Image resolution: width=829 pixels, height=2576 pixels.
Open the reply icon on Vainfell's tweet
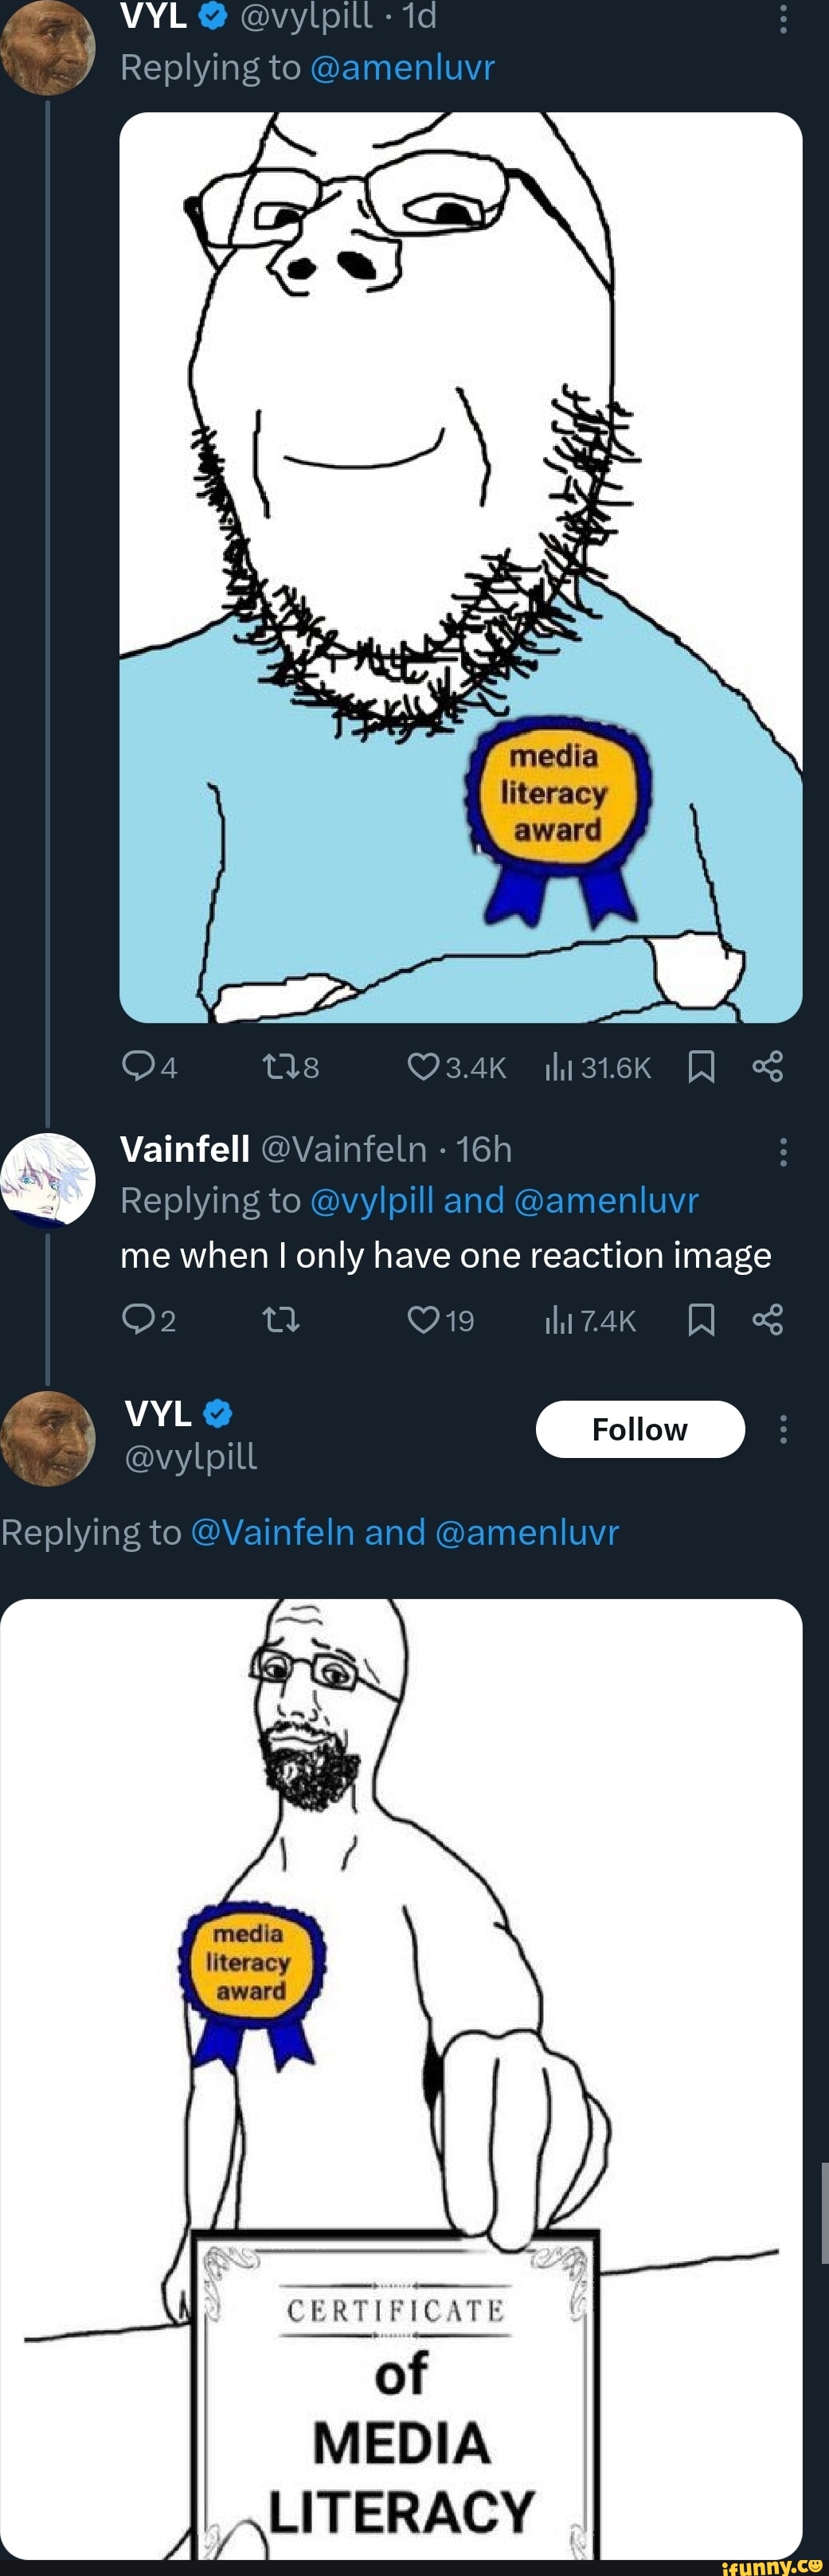point(140,1319)
